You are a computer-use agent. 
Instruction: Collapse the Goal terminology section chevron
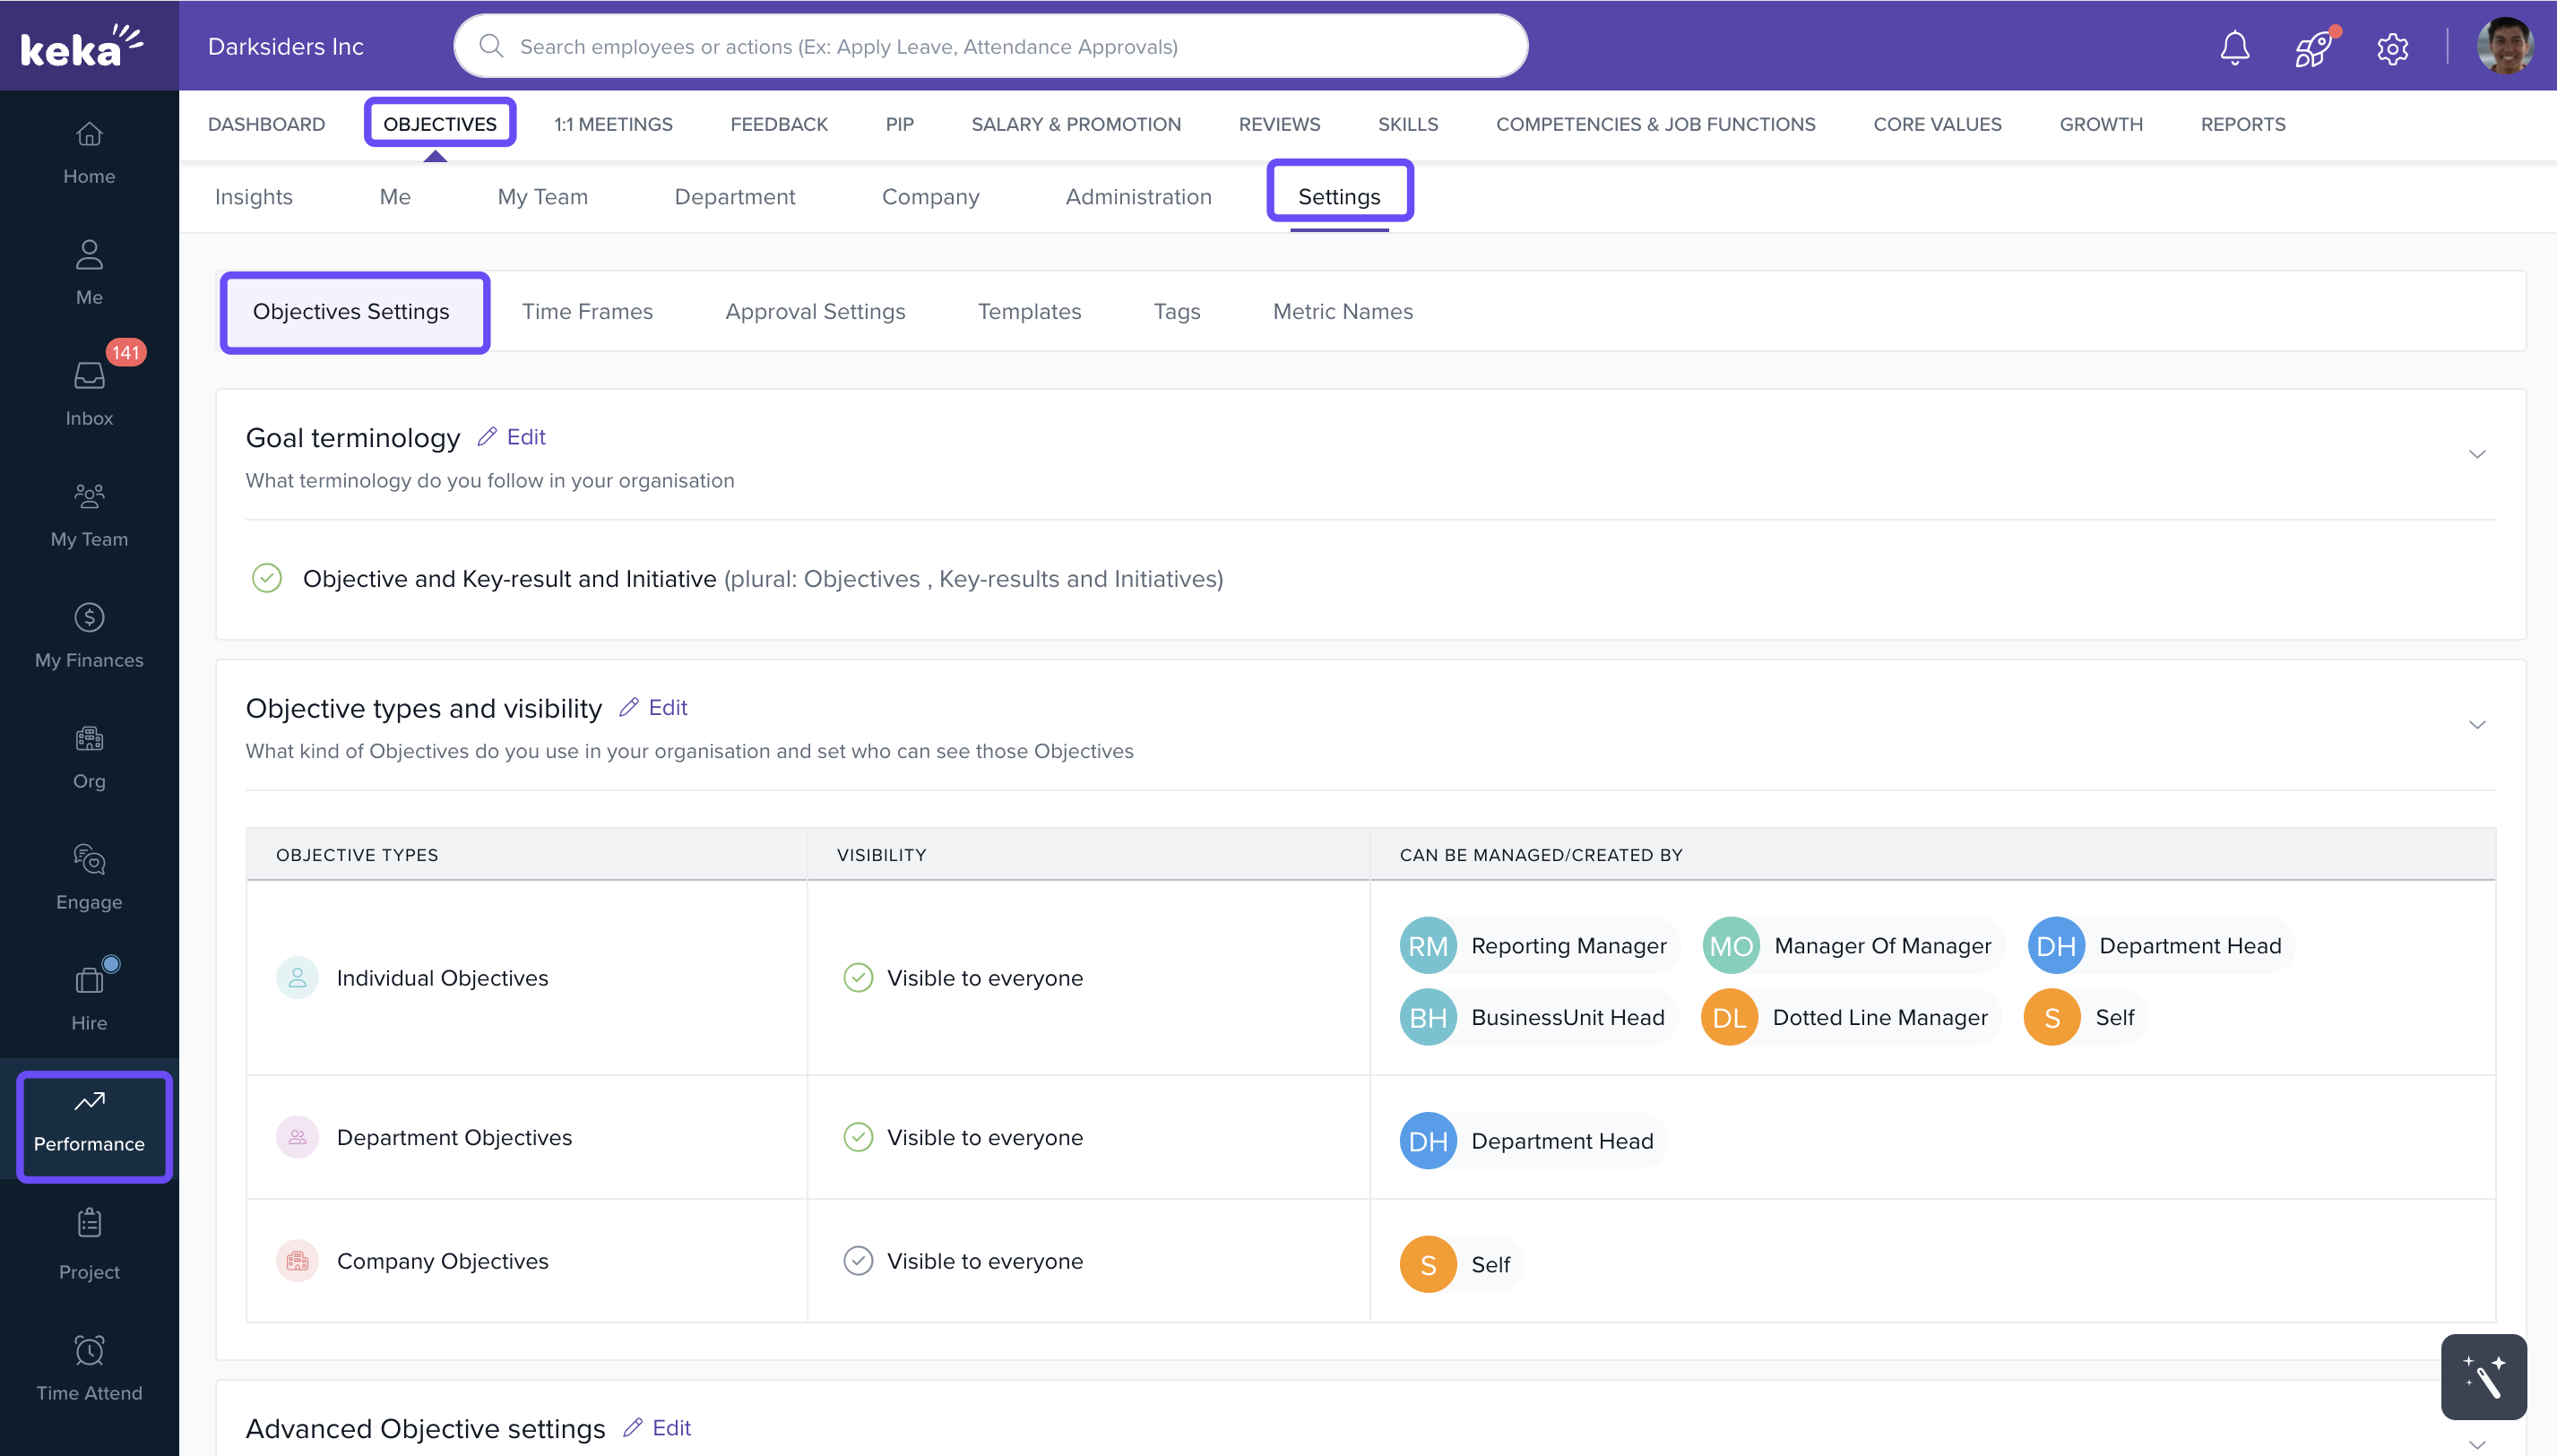(x=2476, y=454)
